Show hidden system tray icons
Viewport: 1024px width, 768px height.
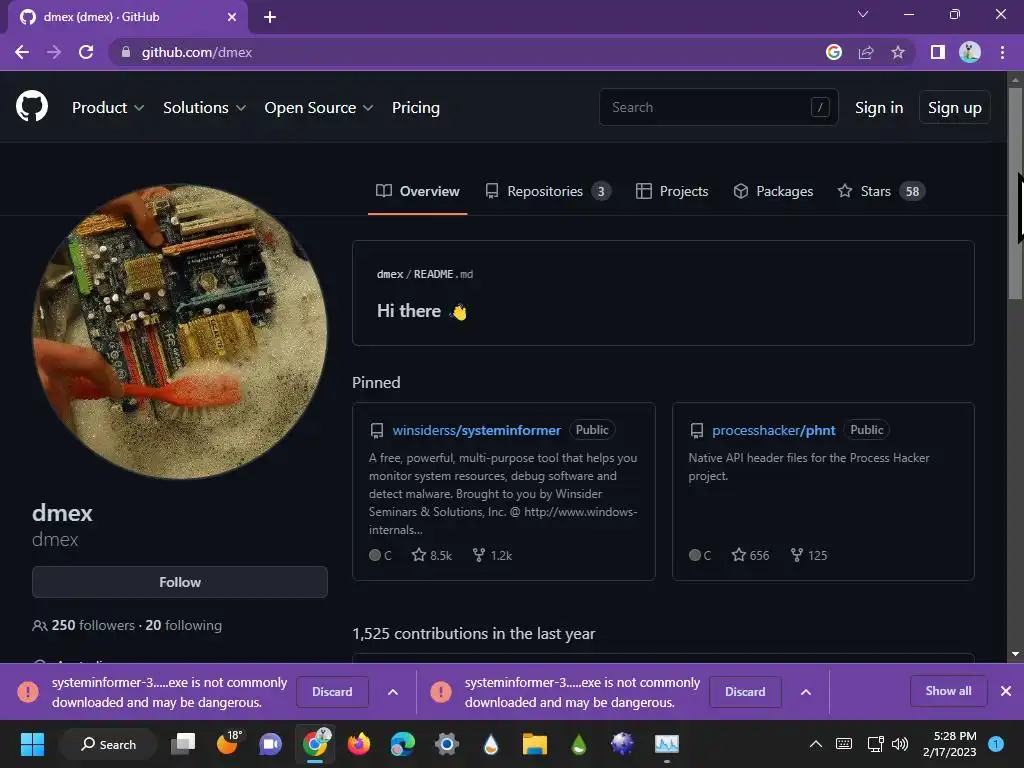(x=816, y=744)
